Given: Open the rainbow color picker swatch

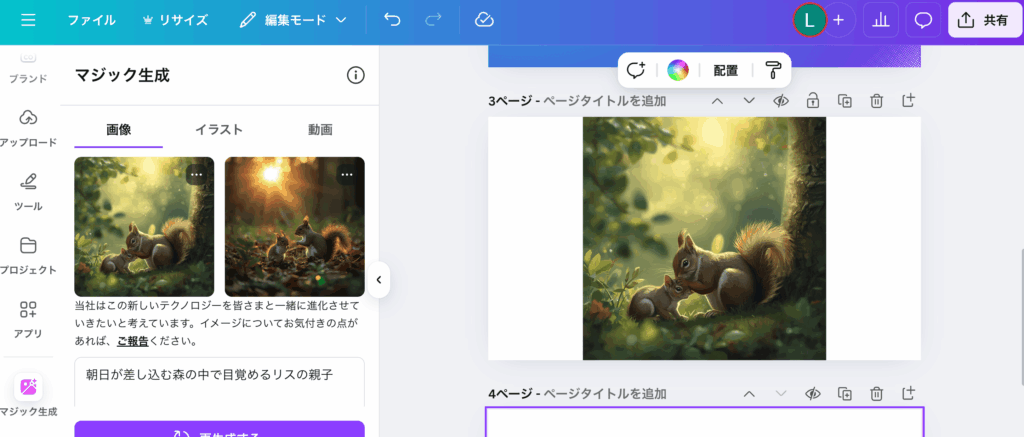Looking at the screenshot, I should point(678,70).
